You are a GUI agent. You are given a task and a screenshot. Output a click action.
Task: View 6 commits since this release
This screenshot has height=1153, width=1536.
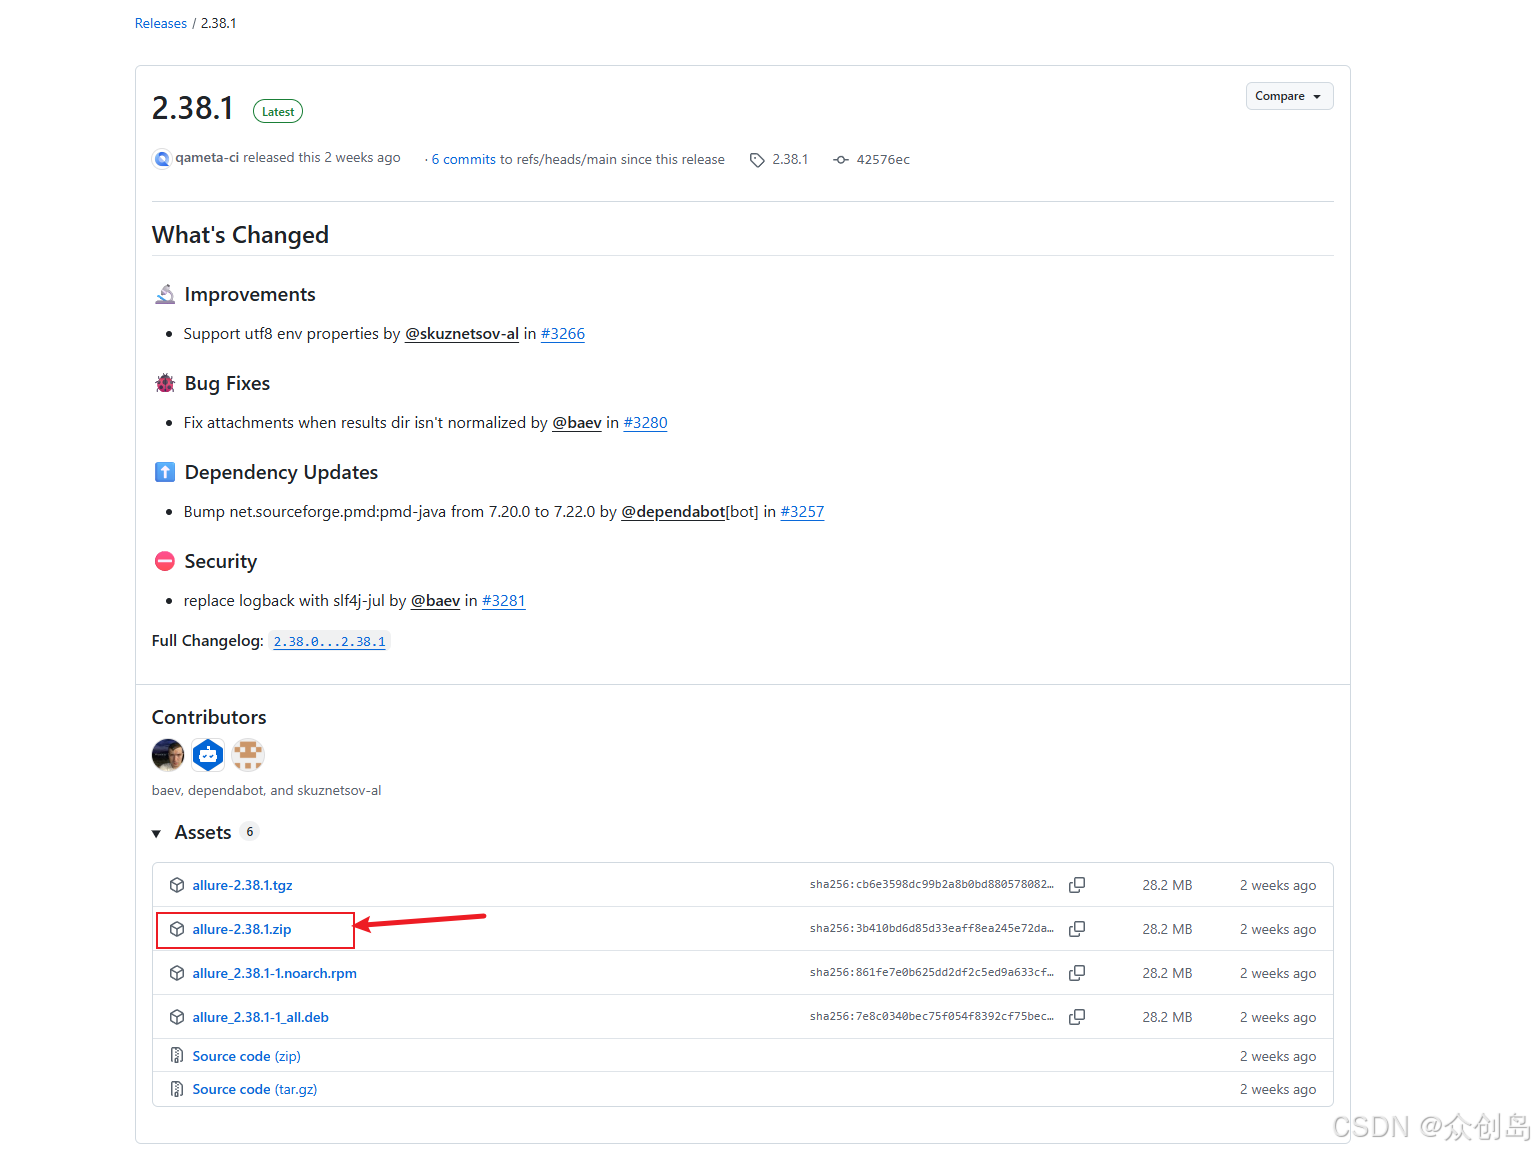coord(464,159)
